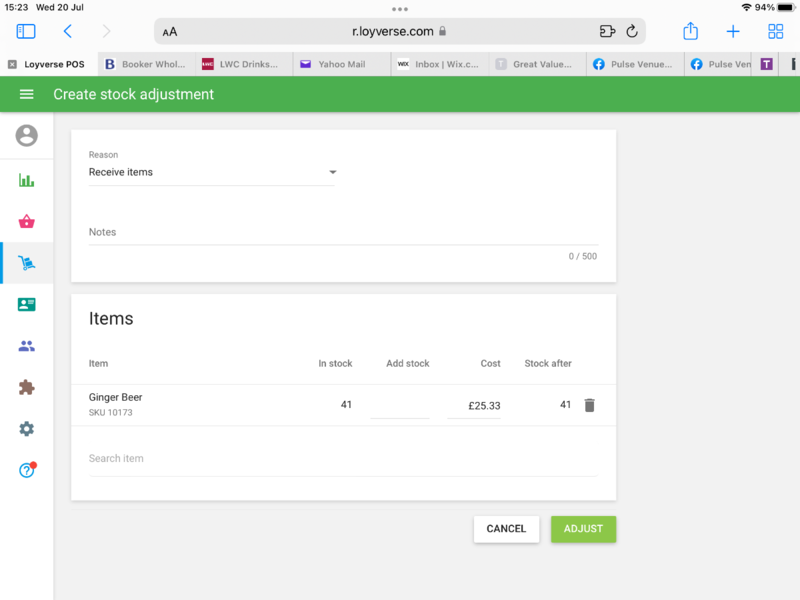Switch to Yahoo Mail tab
This screenshot has width=800, height=600.
click(x=341, y=64)
